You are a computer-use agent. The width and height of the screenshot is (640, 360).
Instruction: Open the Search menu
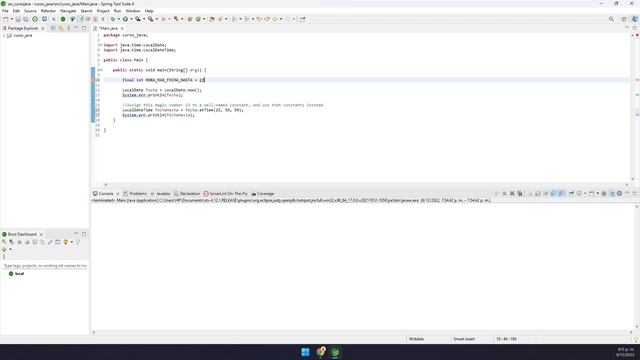point(86,11)
